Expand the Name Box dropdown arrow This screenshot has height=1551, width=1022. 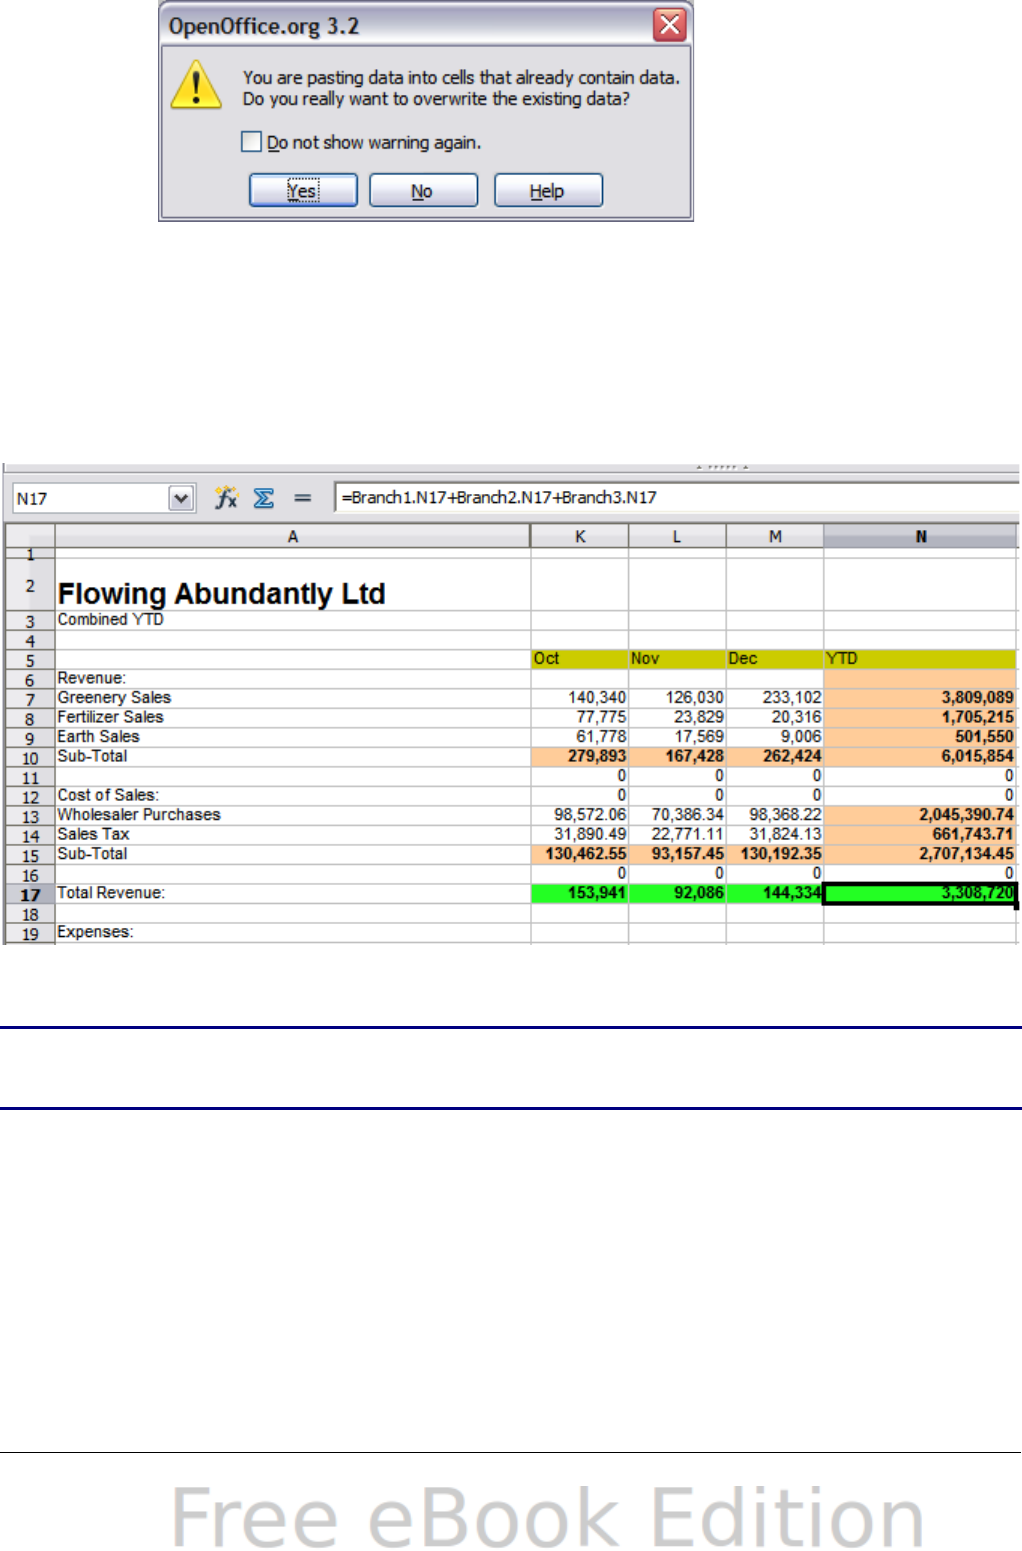(181, 498)
